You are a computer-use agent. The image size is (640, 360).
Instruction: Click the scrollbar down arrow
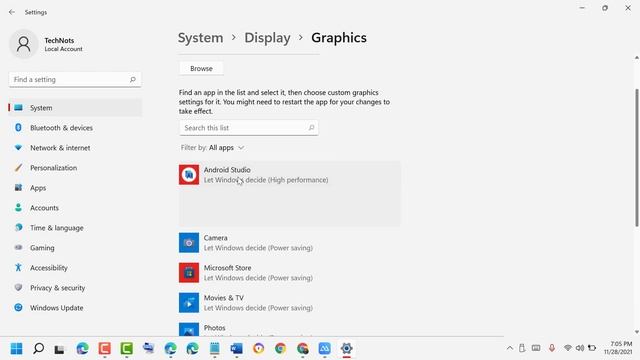click(x=636, y=332)
